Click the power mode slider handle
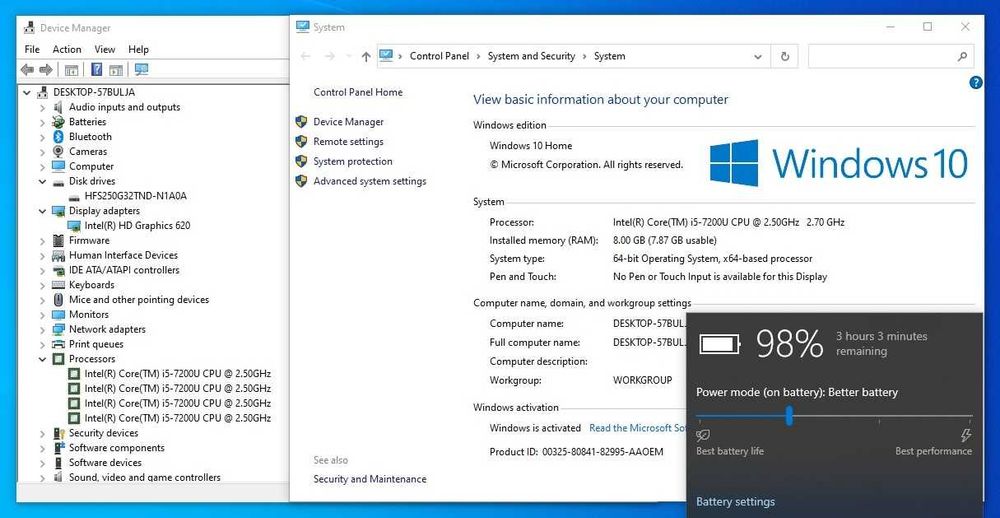Viewport: 1000px width, 518px height. tap(790, 416)
